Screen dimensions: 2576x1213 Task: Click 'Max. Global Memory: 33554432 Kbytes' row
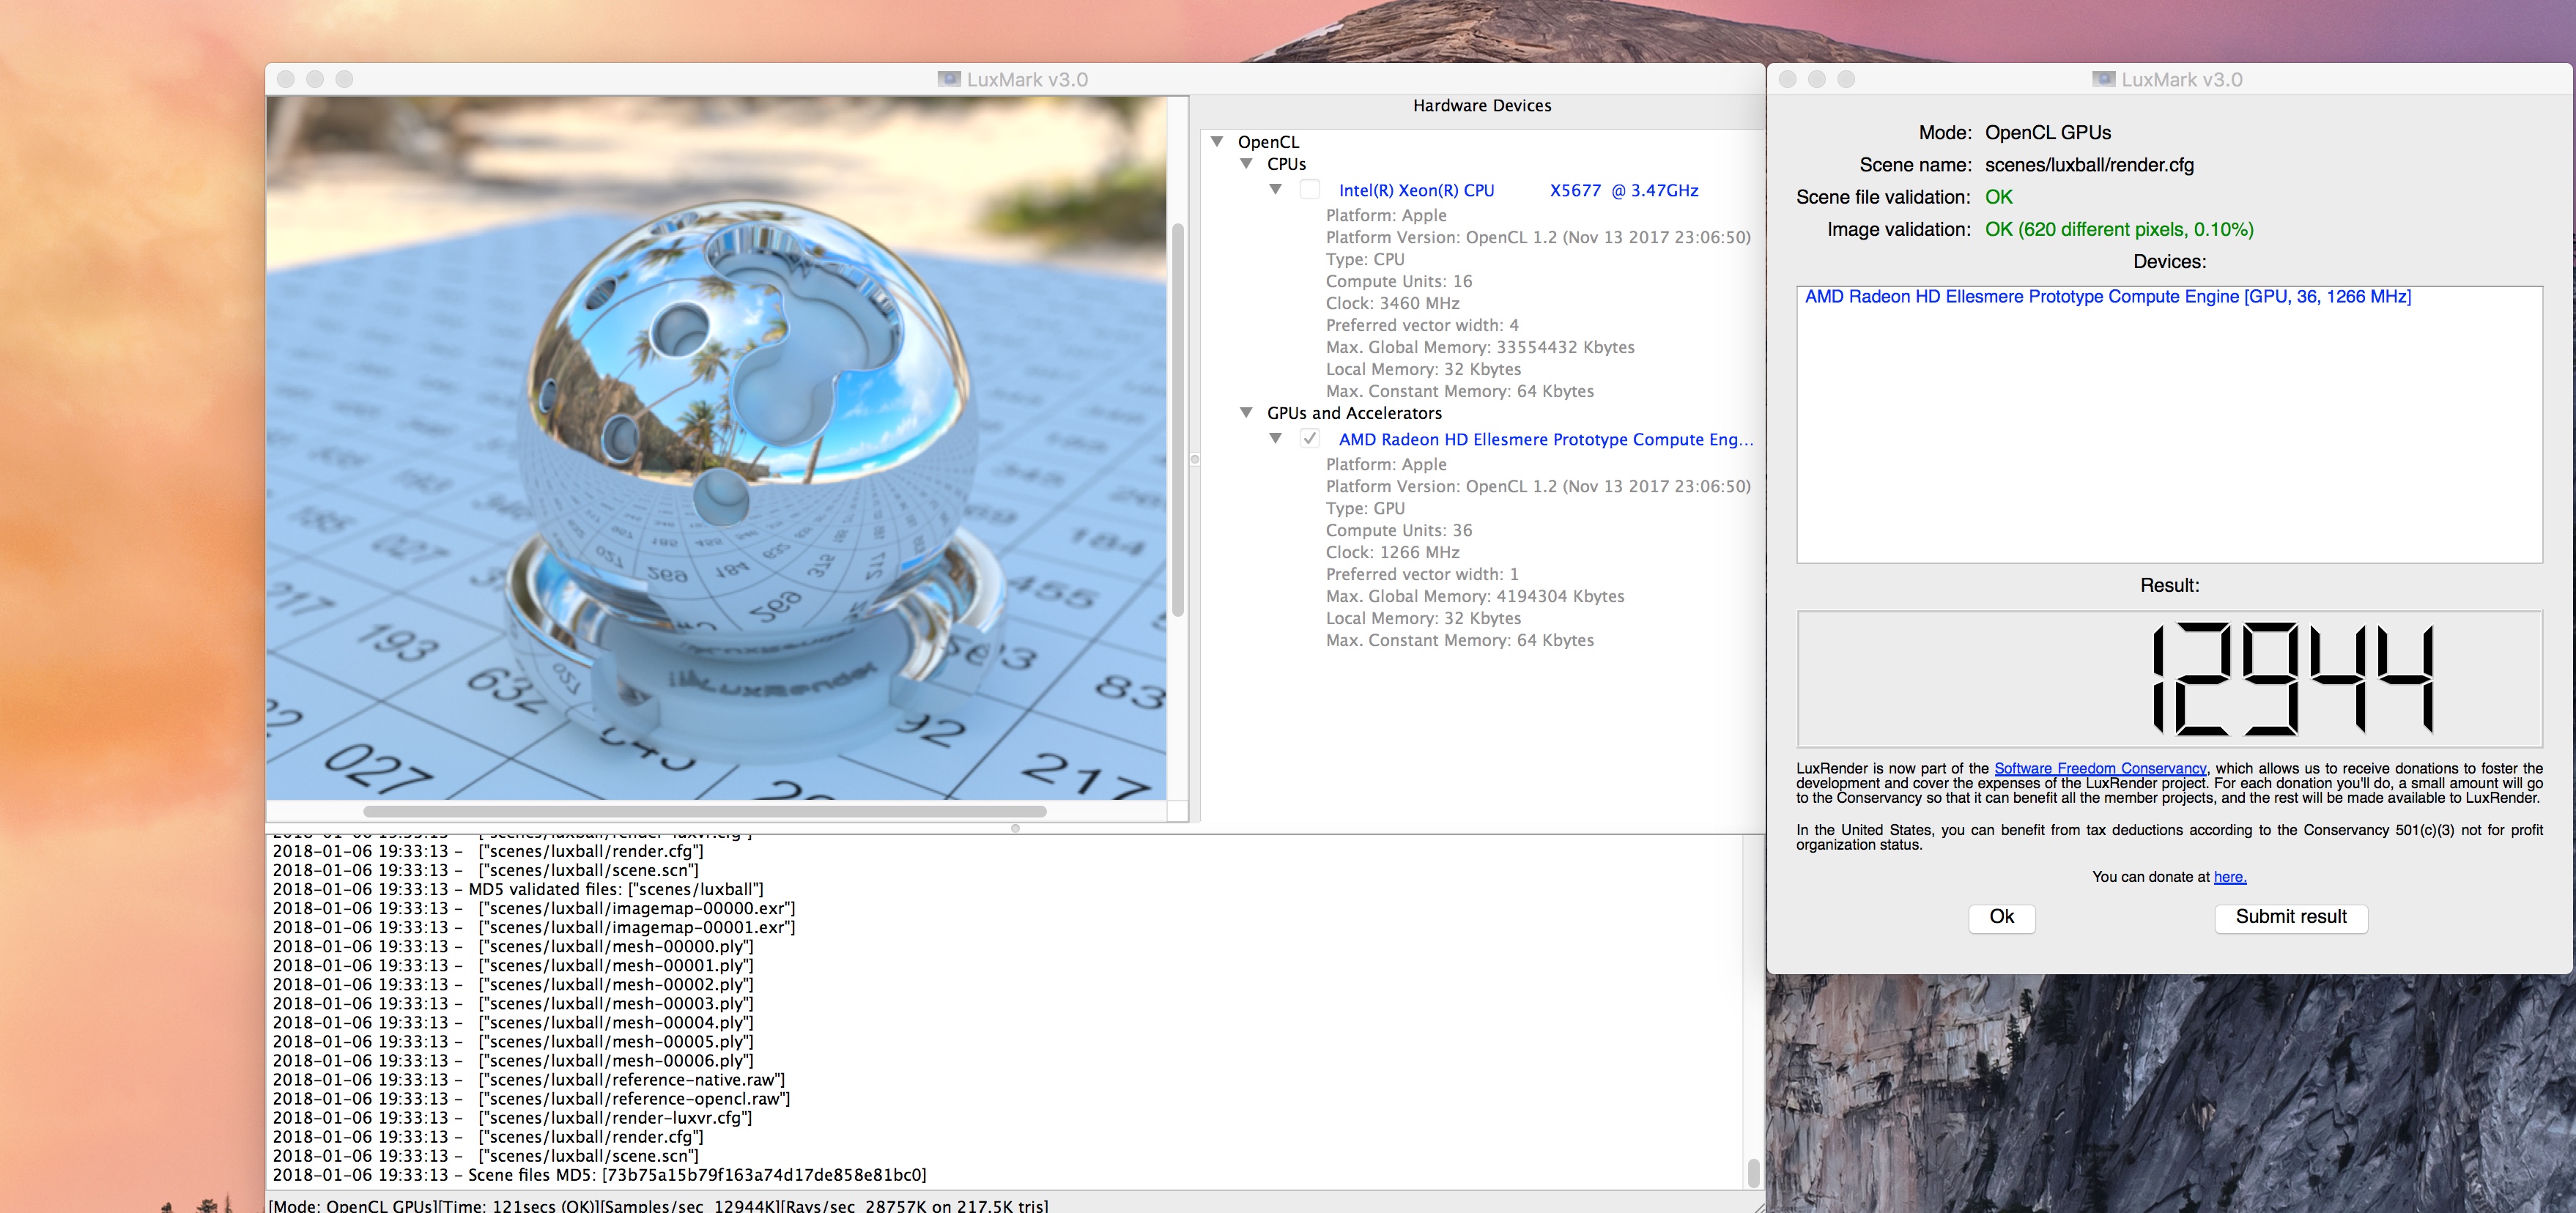tap(1480, 347)
